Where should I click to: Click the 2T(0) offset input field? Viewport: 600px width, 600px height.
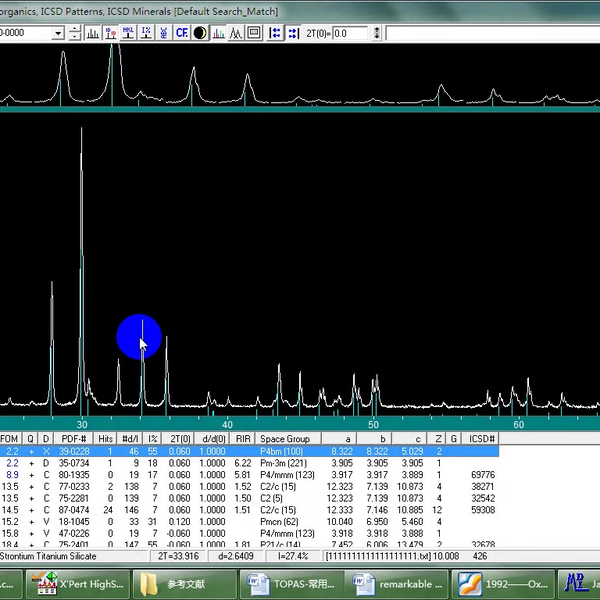[351, 33]
